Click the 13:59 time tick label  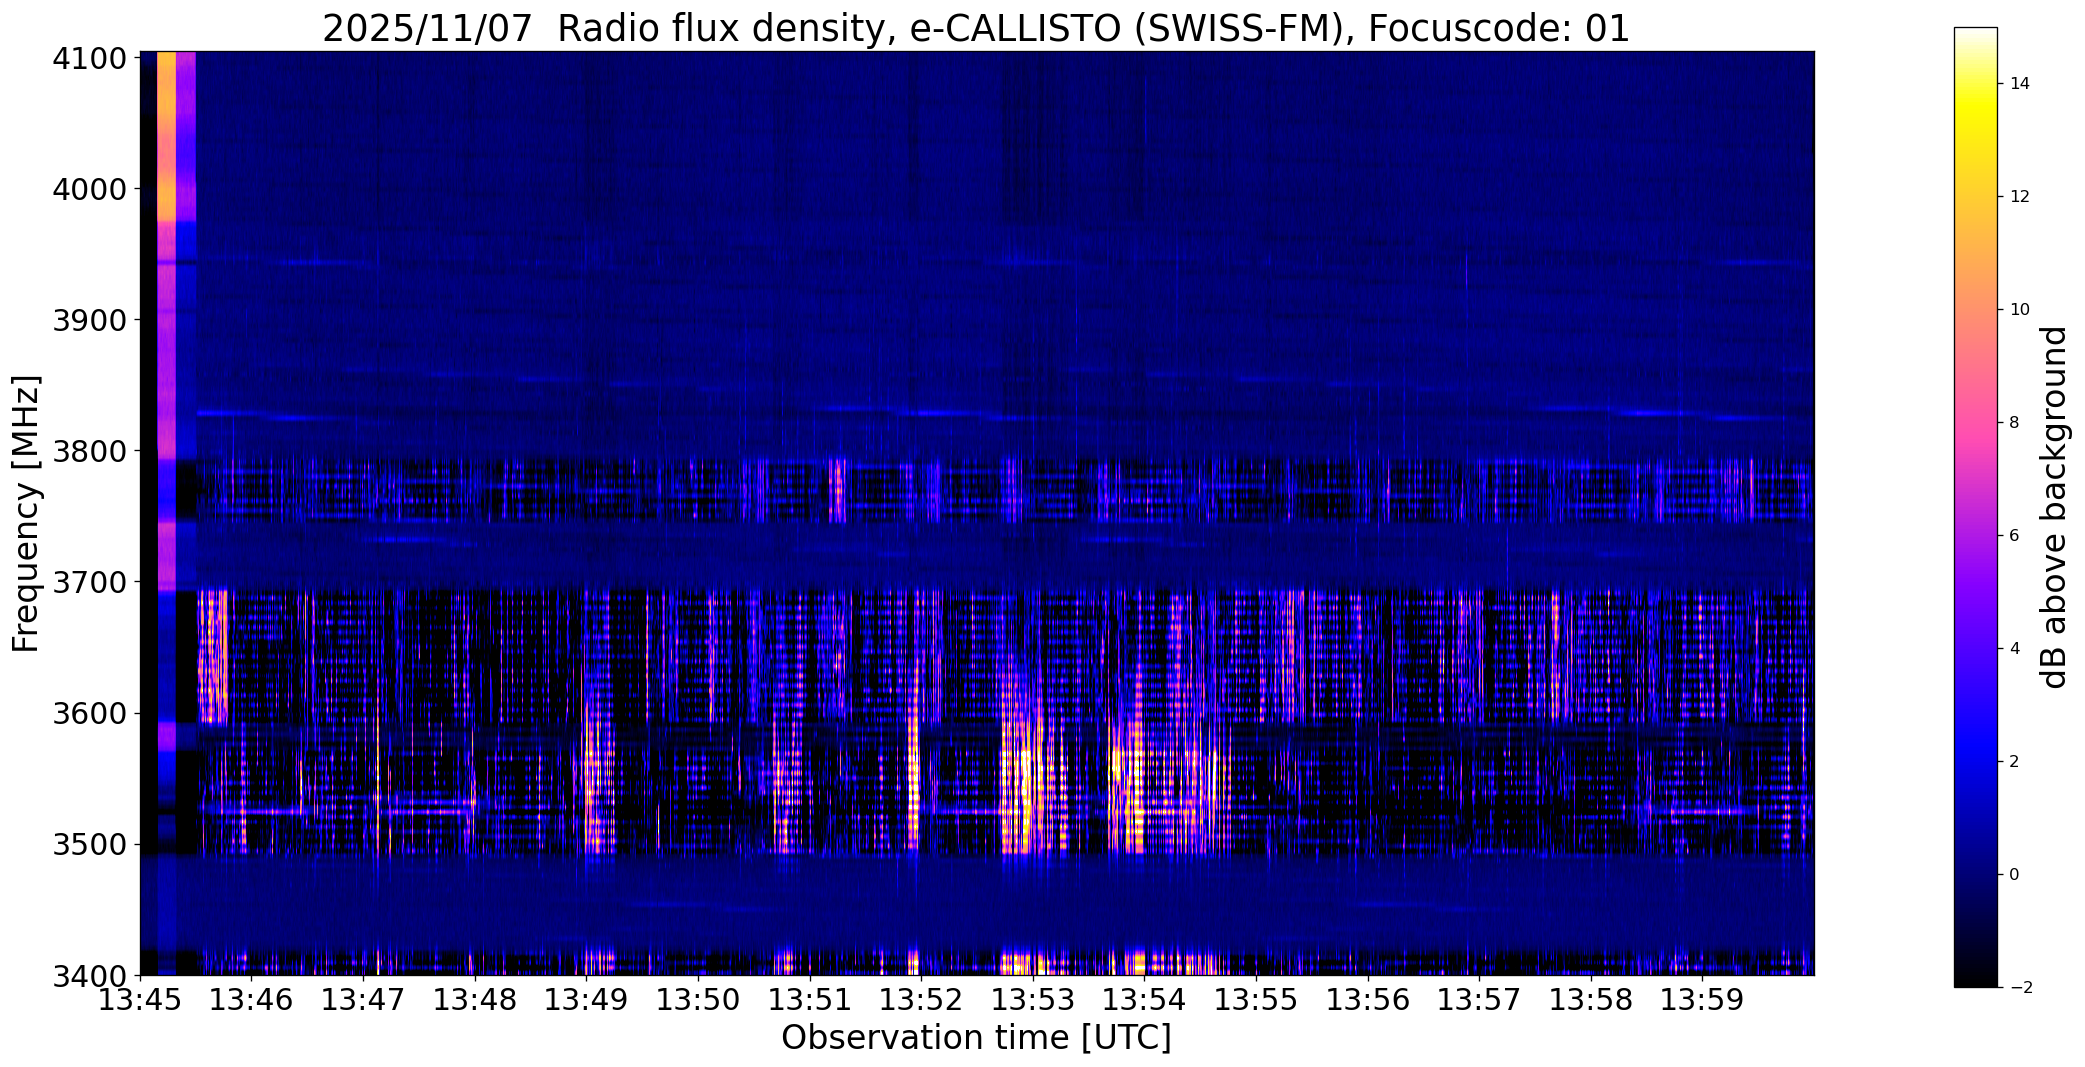1702,1000
